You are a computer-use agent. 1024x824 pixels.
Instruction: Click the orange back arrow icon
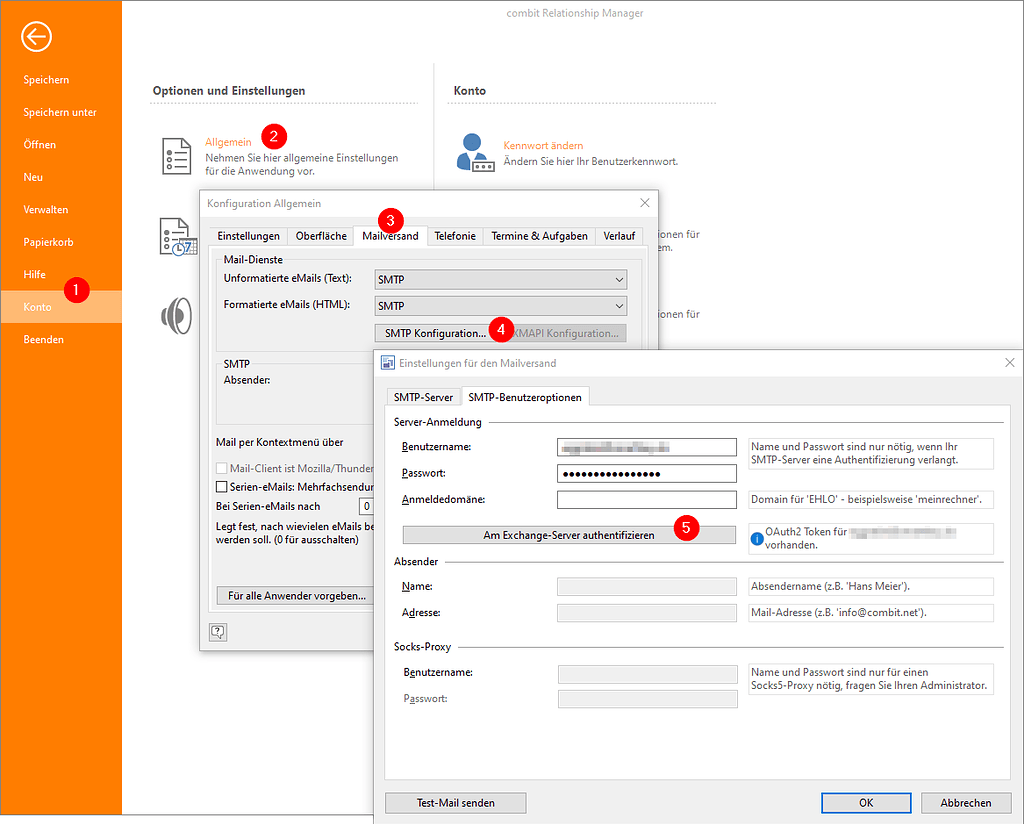[36, 36]
